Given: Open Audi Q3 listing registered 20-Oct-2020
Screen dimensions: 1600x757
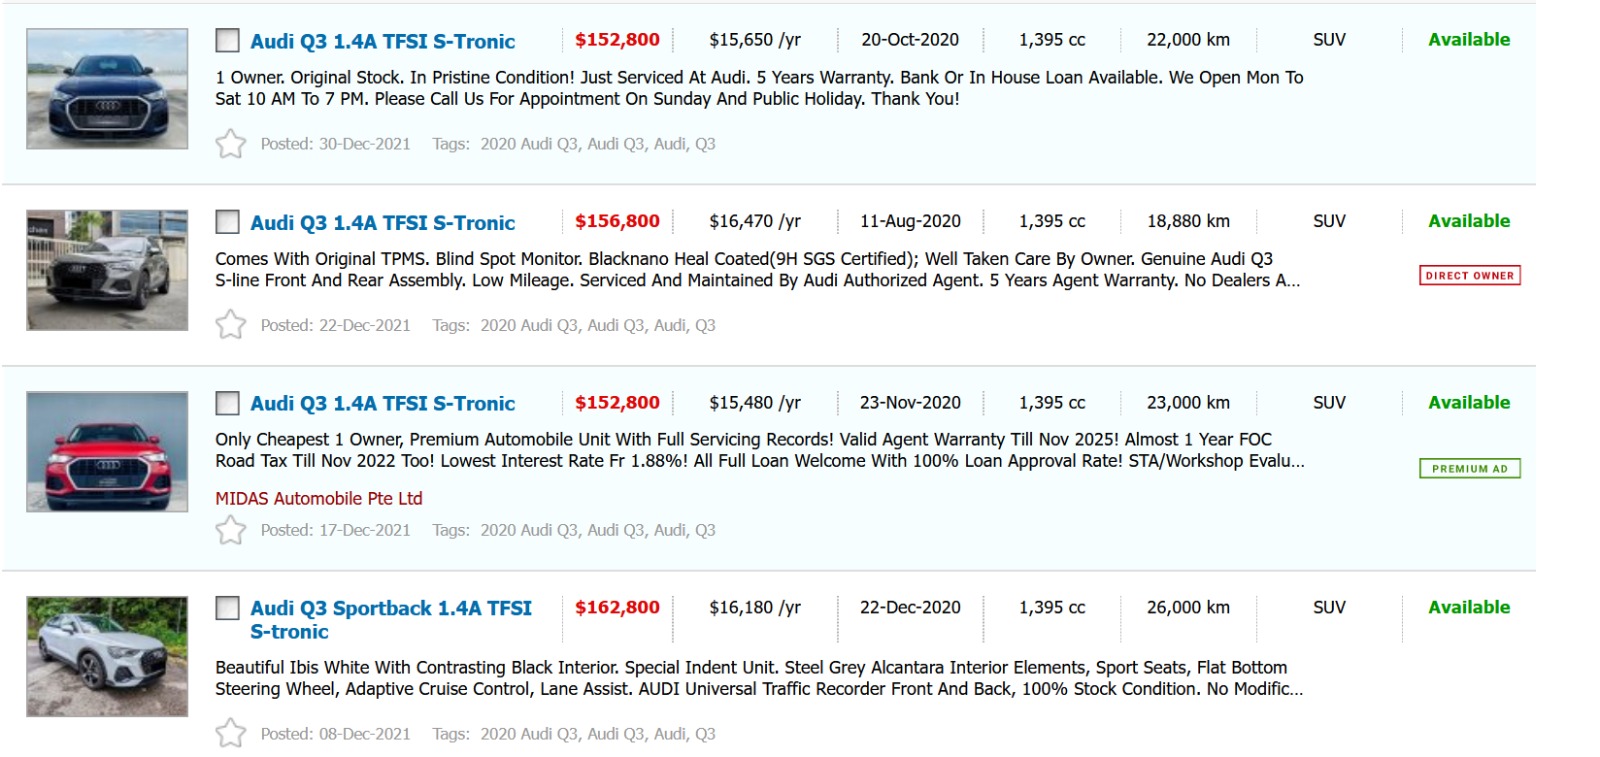Looking at the screenshot, I should (x=382, y=41).
